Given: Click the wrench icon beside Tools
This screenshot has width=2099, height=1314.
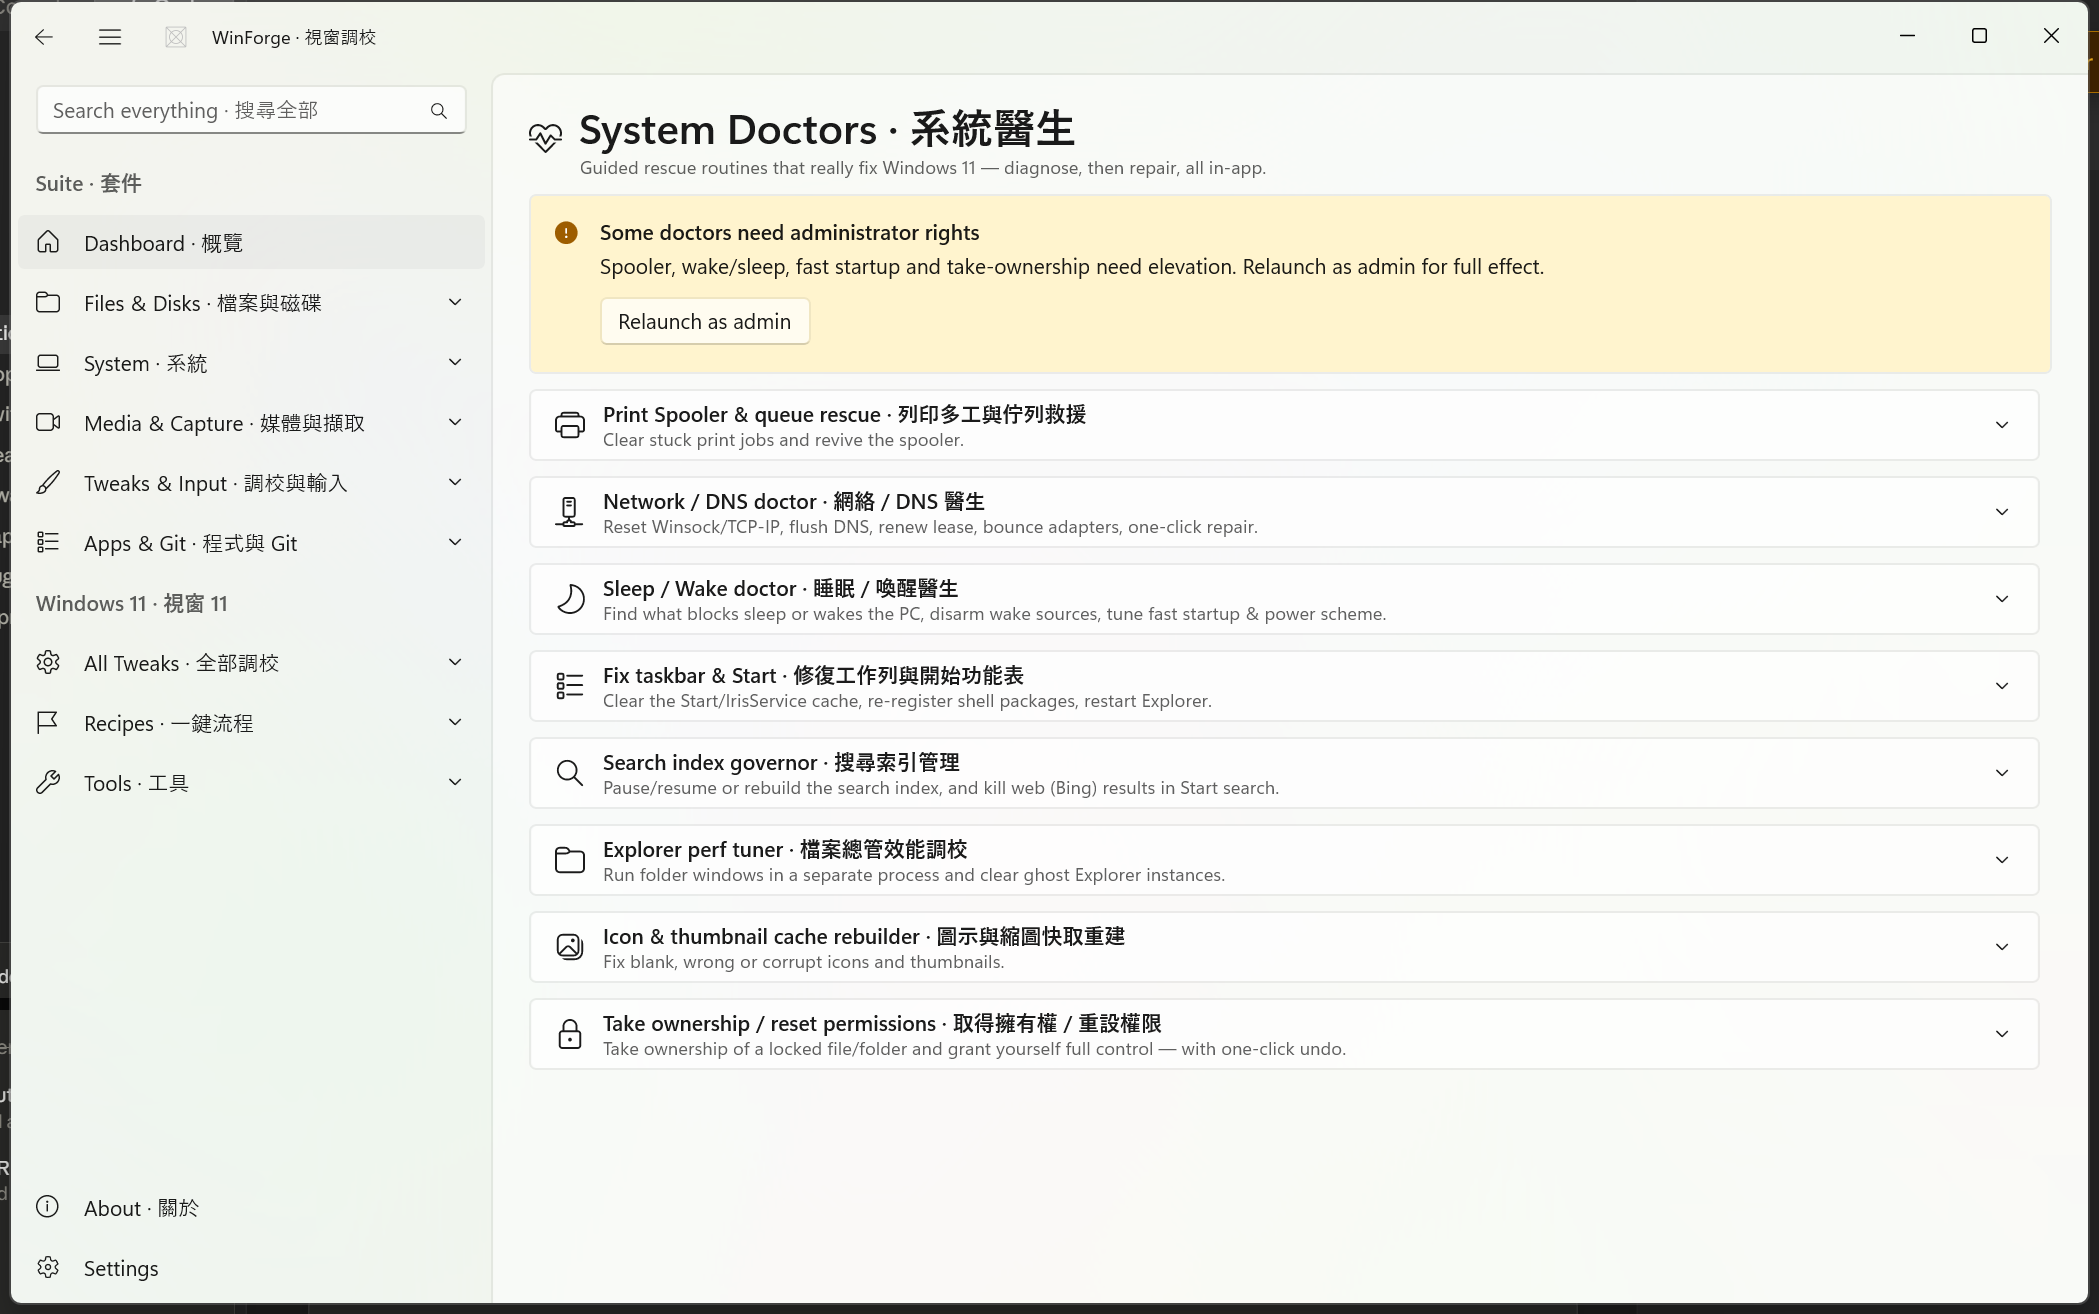Looking at the screenshot, I should point(48,782).
